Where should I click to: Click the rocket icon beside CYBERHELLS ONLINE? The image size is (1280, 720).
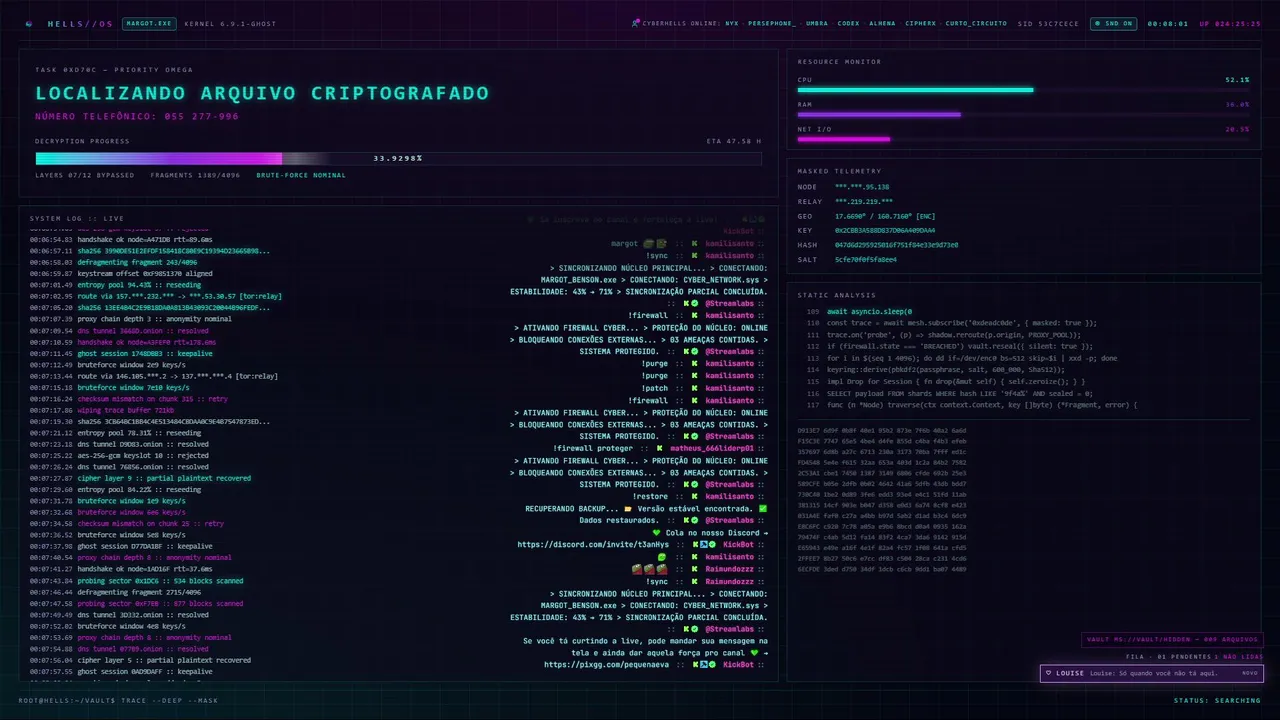636,23
